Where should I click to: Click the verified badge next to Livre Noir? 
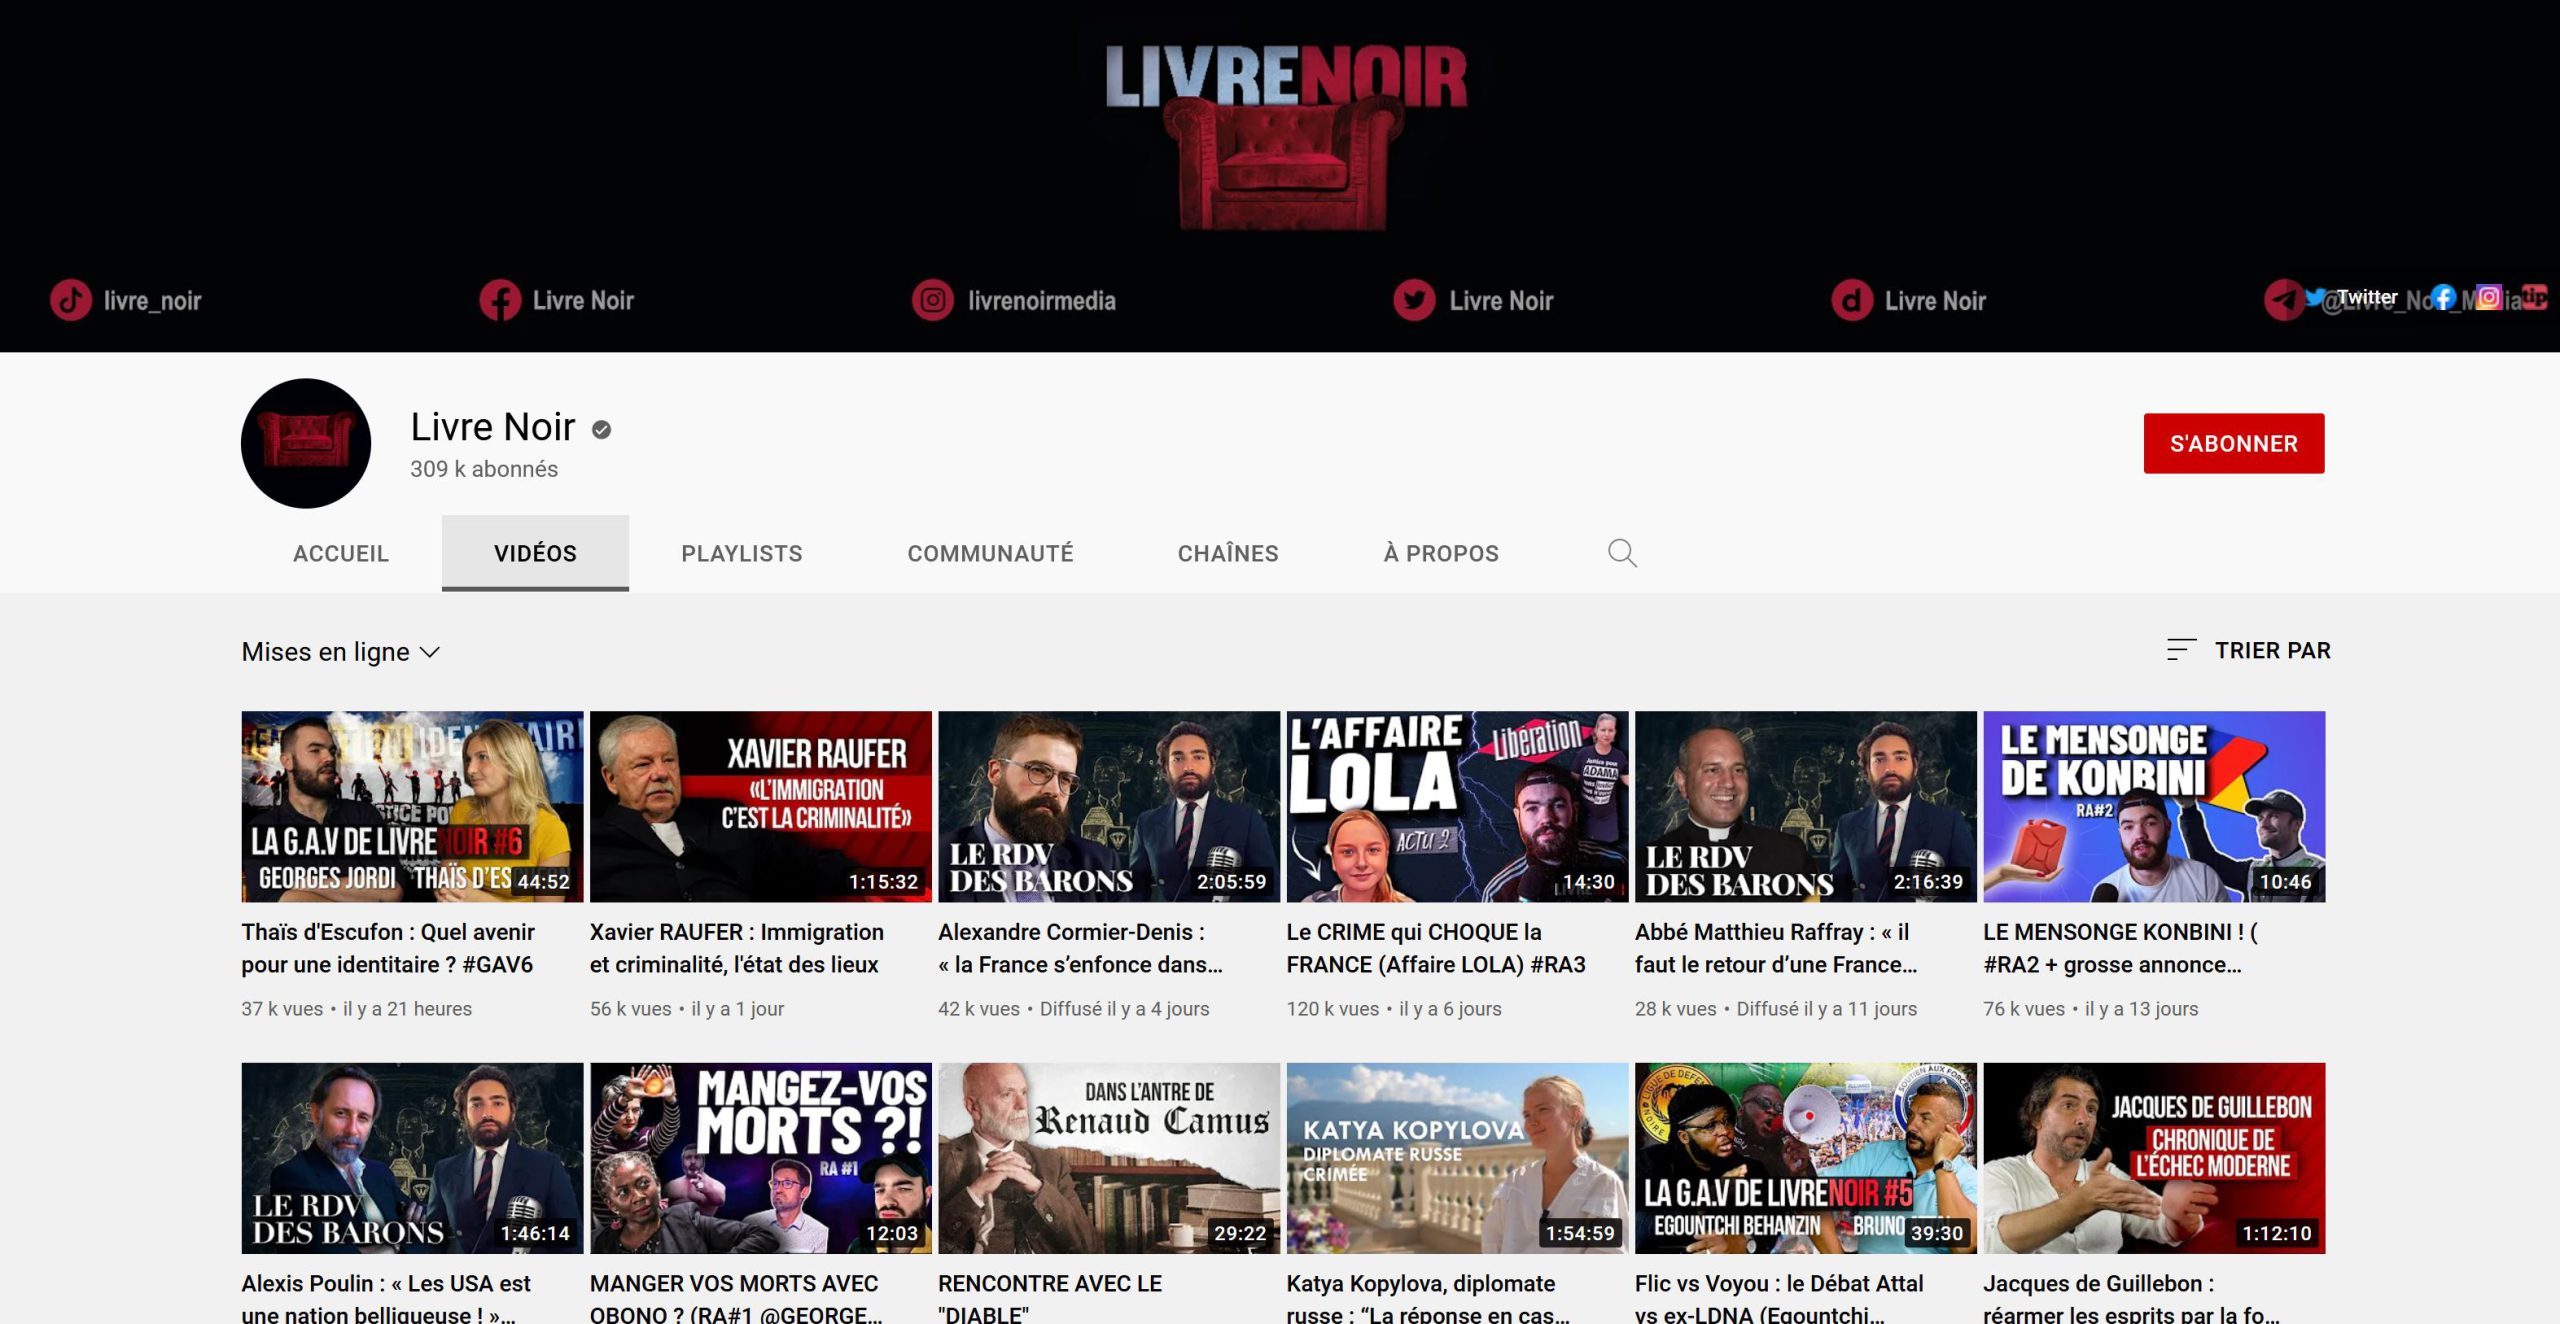point(601,429)
